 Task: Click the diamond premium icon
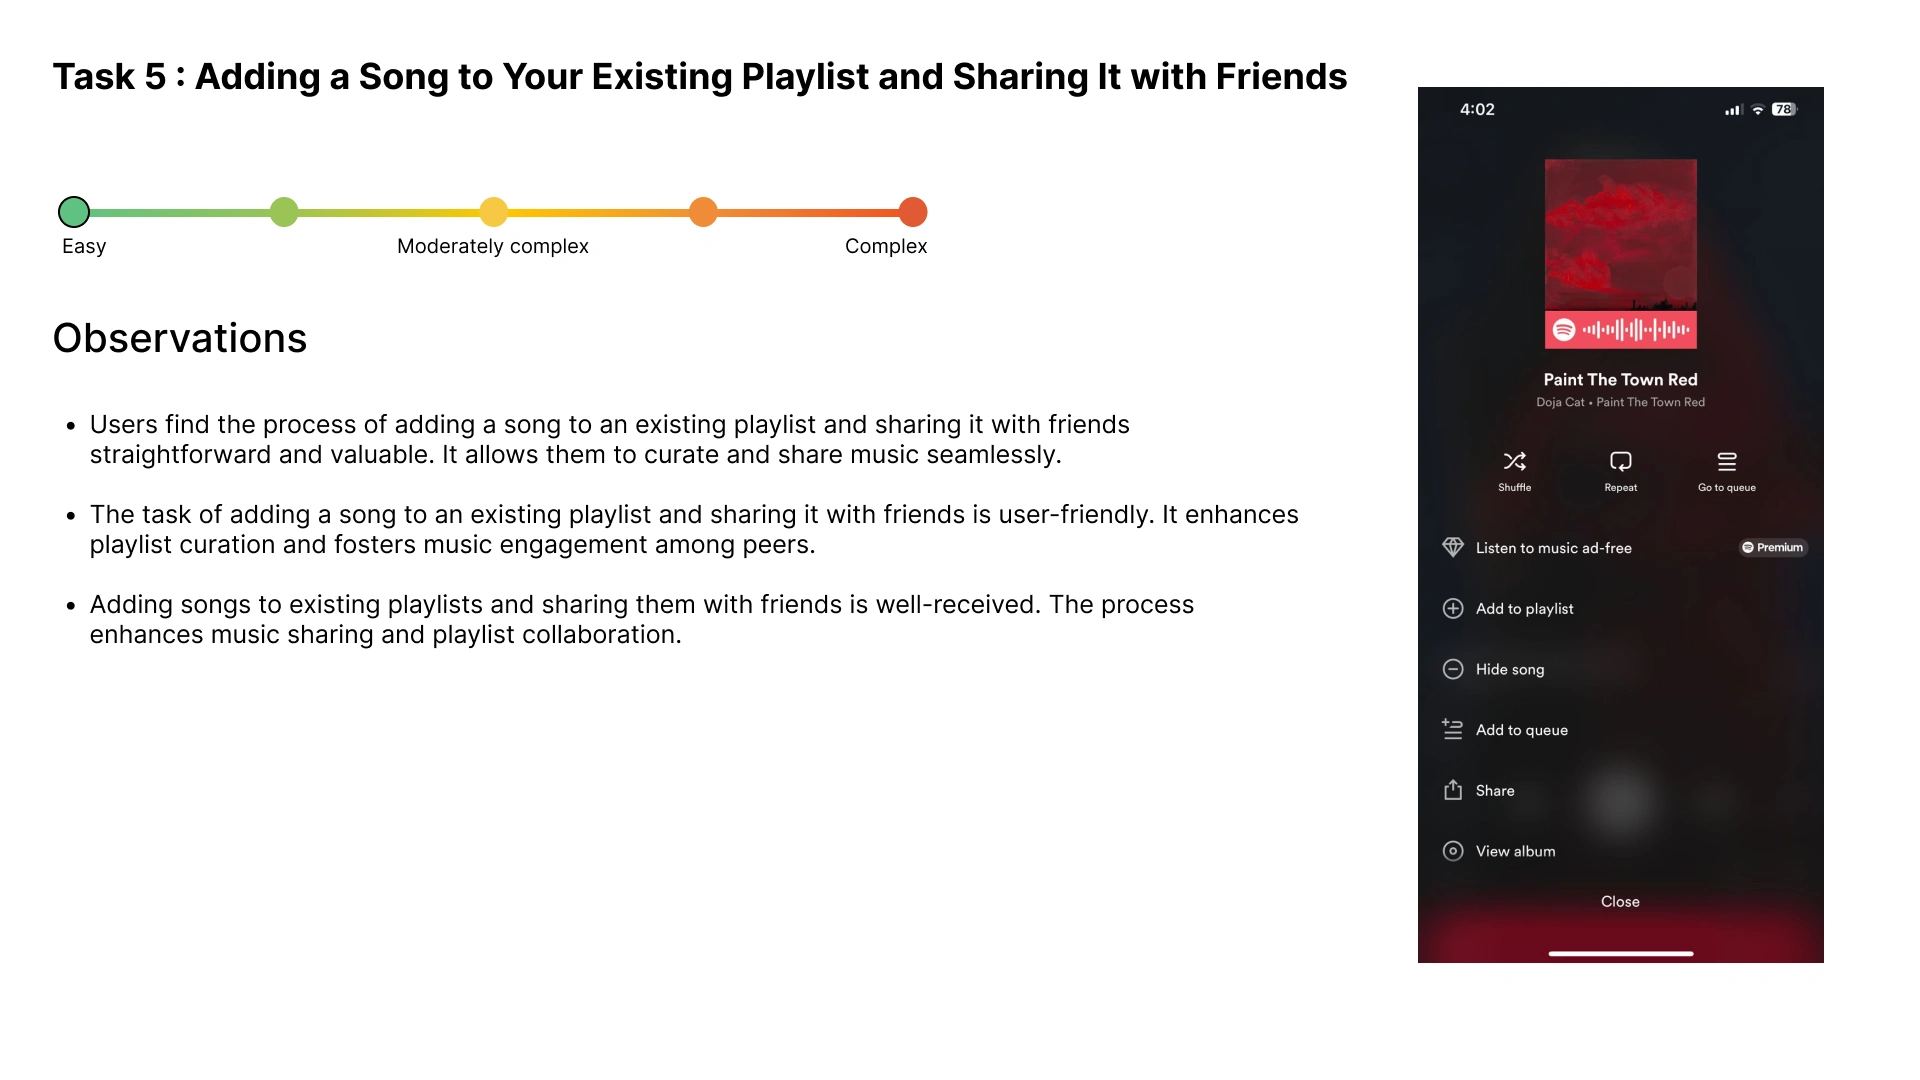click(1453, 548)
